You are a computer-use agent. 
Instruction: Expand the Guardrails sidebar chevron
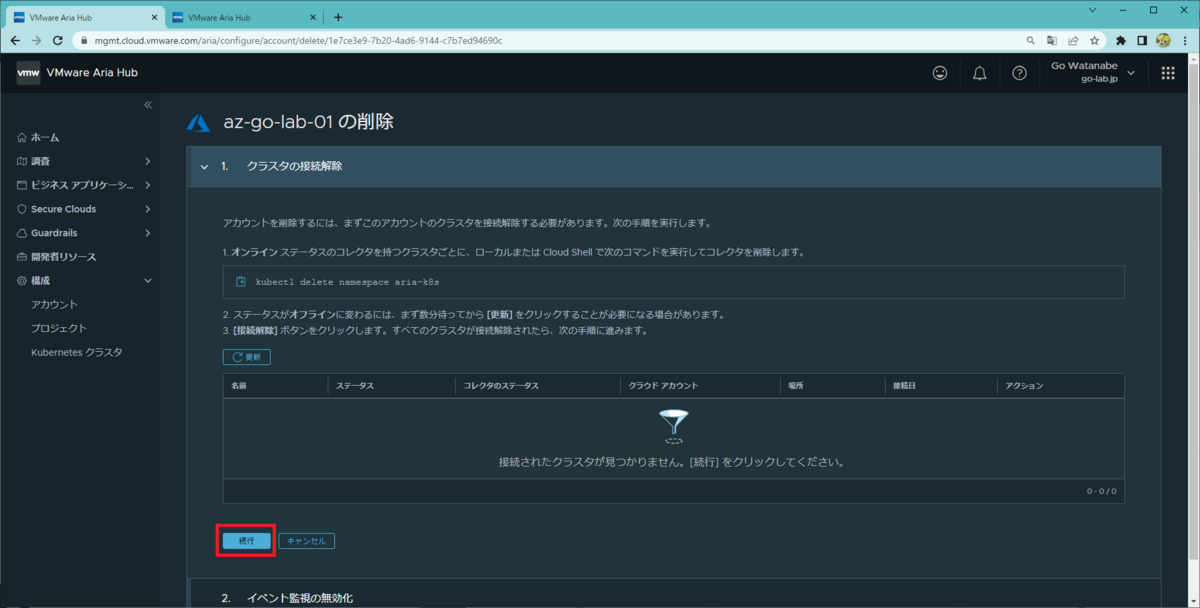coord(147,233)
